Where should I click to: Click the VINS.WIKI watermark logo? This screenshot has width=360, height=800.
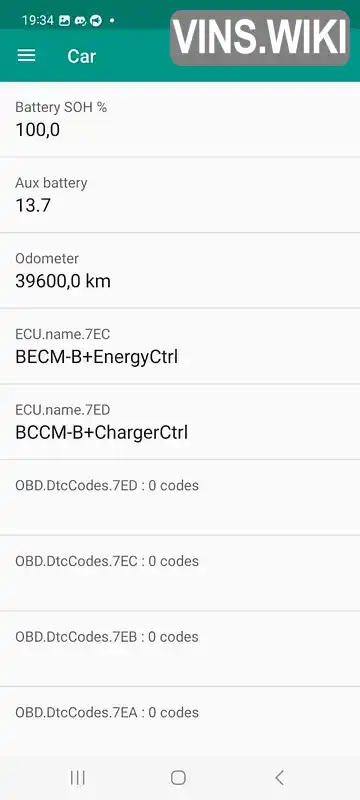pos(260,38)
